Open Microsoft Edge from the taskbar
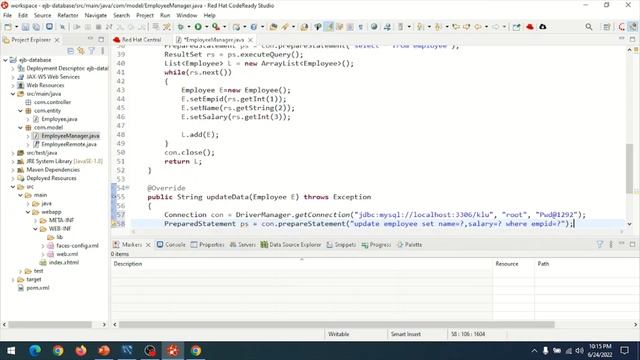 [x=35, y=351]
